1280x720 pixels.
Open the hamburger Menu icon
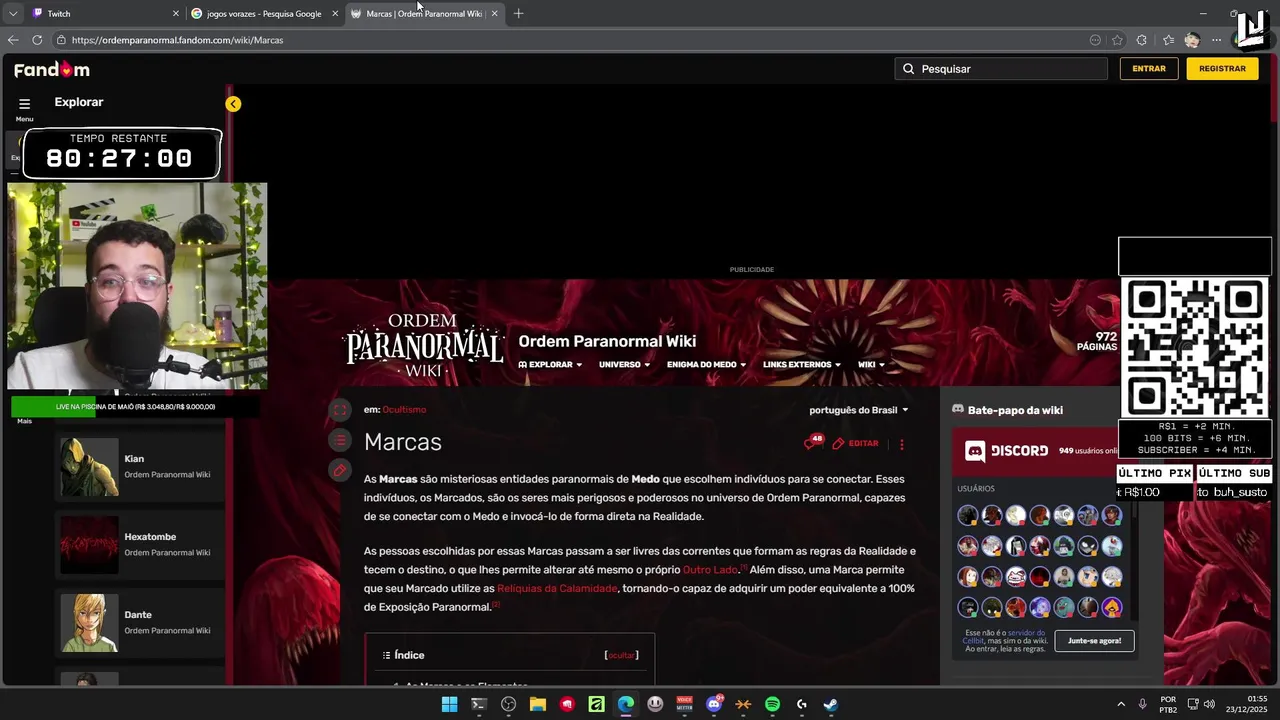click(24, 104)
